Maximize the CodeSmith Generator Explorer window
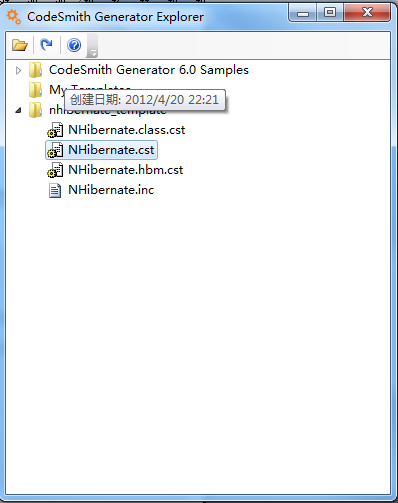The image size is (398, 503). coord(330,13)
